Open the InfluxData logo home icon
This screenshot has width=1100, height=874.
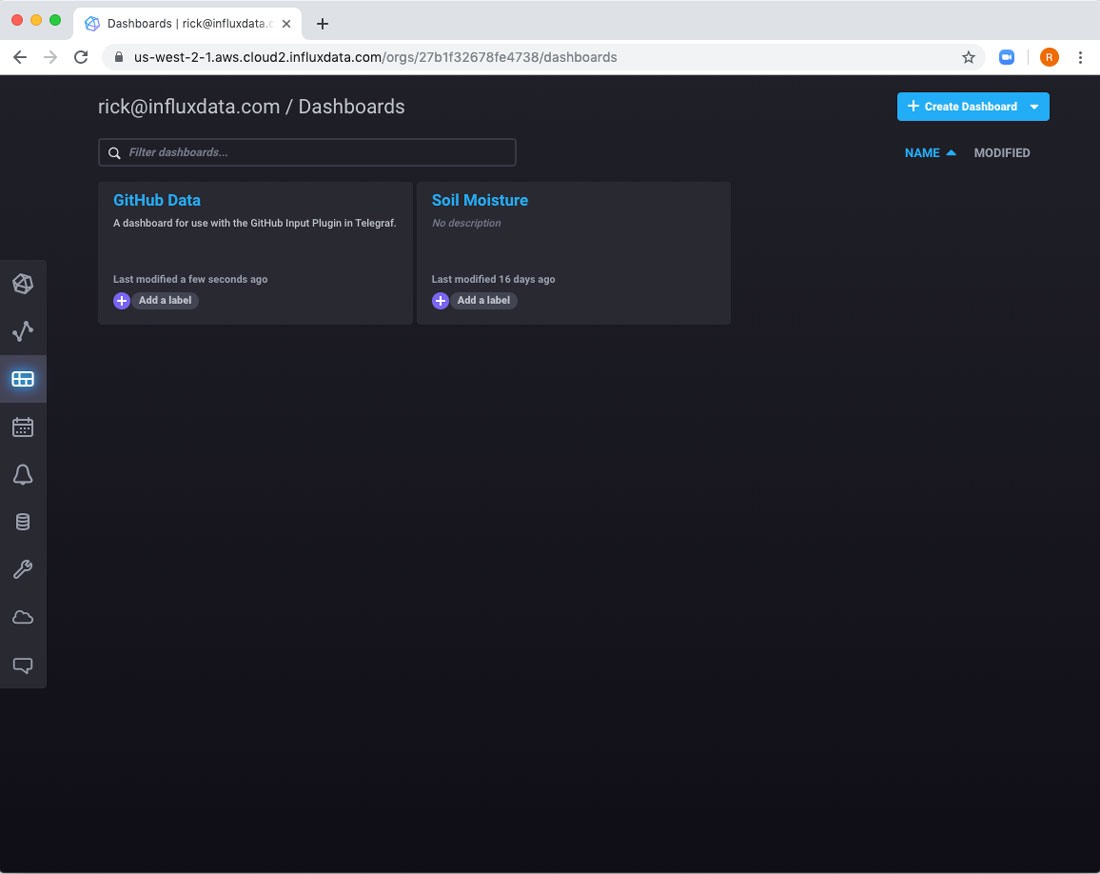[22, 284]
